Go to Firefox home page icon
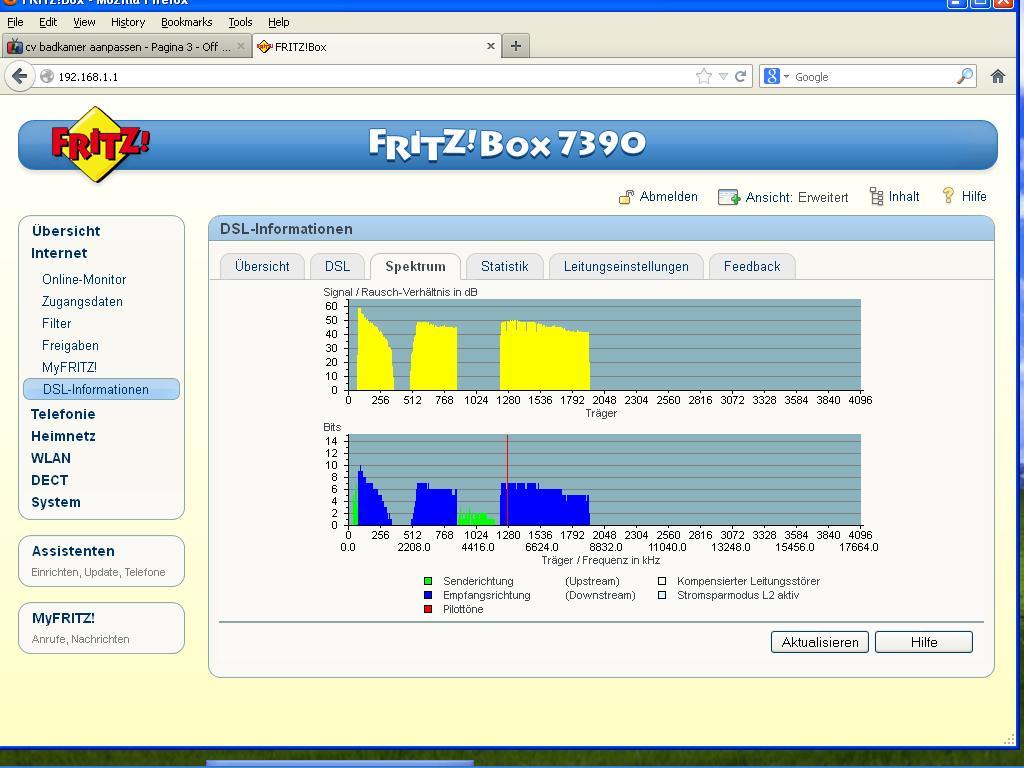 (x=997, y=76)
